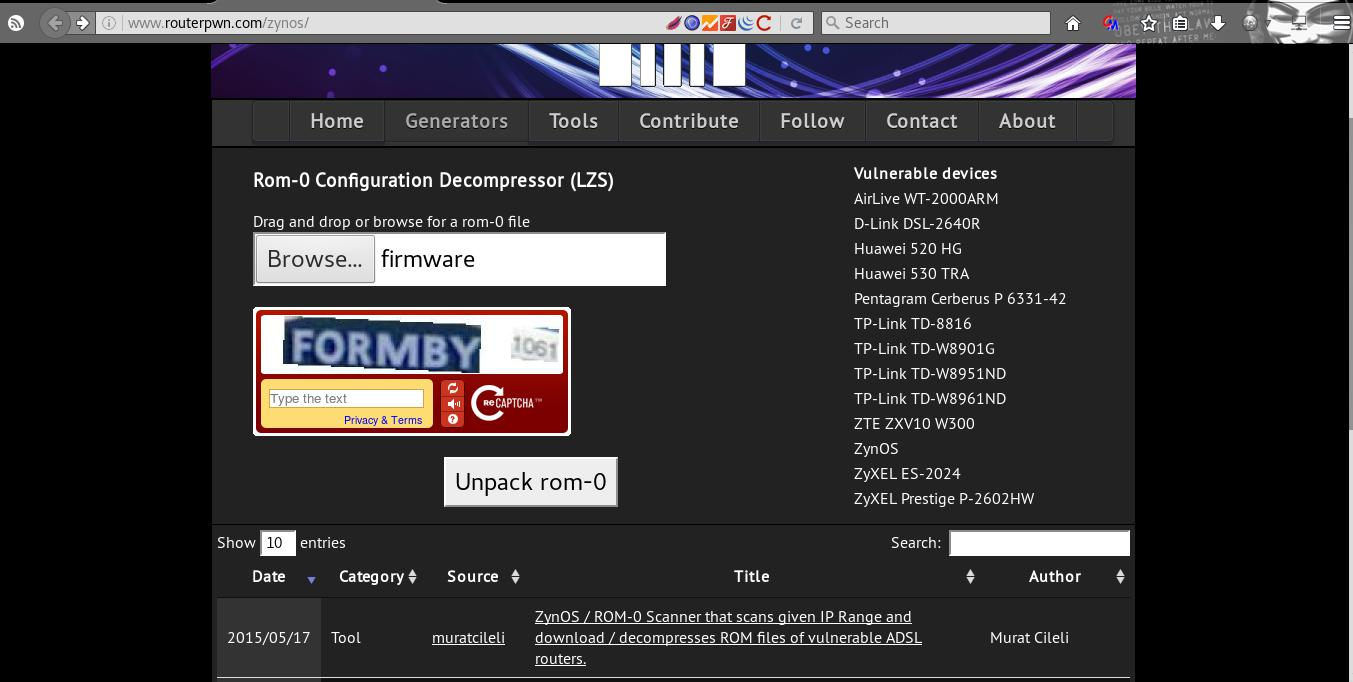
Task: Open the Generators nav item
Action: coord(456,121)
